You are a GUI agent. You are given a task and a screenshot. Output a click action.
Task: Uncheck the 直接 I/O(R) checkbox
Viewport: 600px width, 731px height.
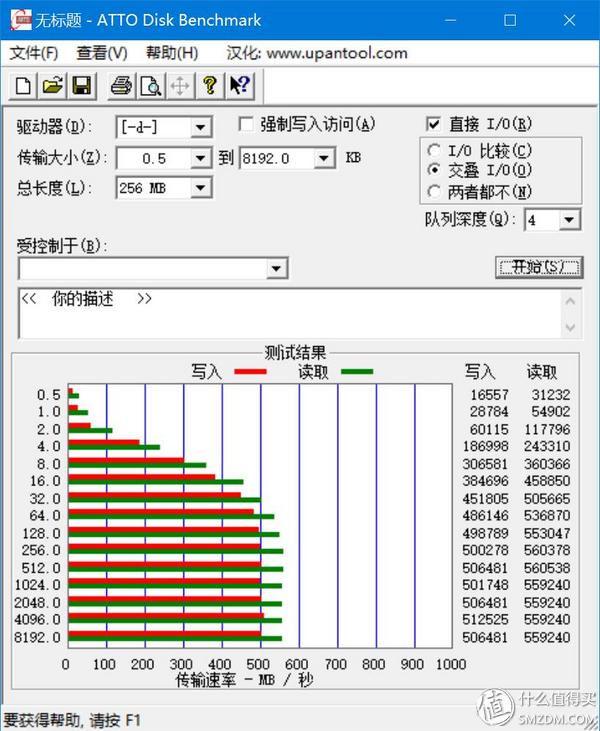433,124
